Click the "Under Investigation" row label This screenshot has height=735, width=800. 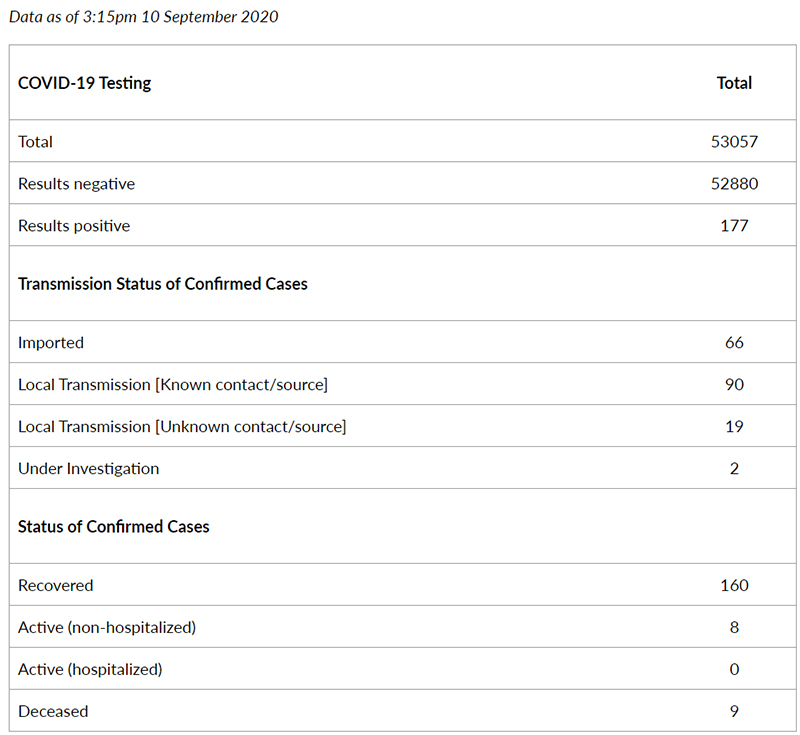tap(89, 469)
